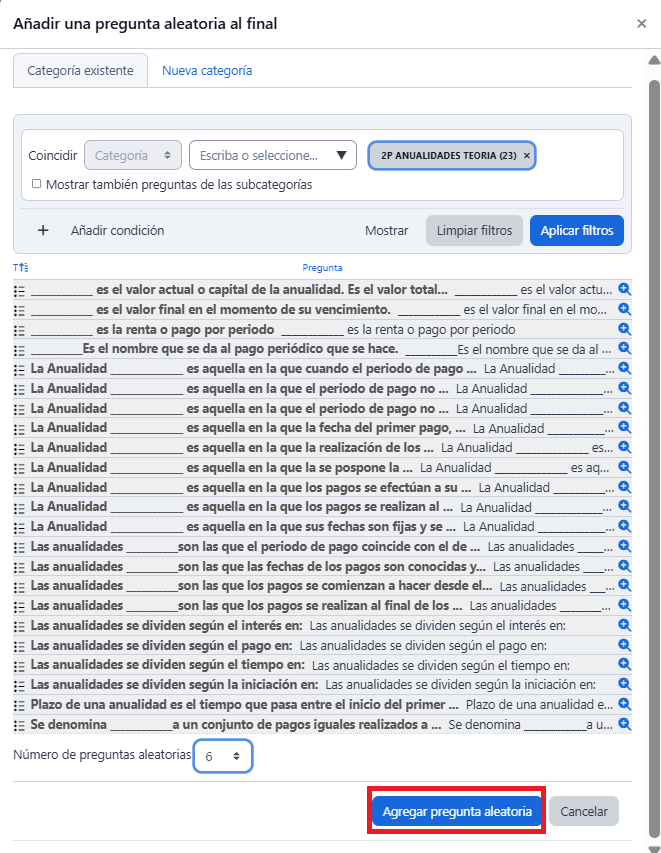Open the number of random questions selector
Screen dimensions: 661x853
coord(223,756)
